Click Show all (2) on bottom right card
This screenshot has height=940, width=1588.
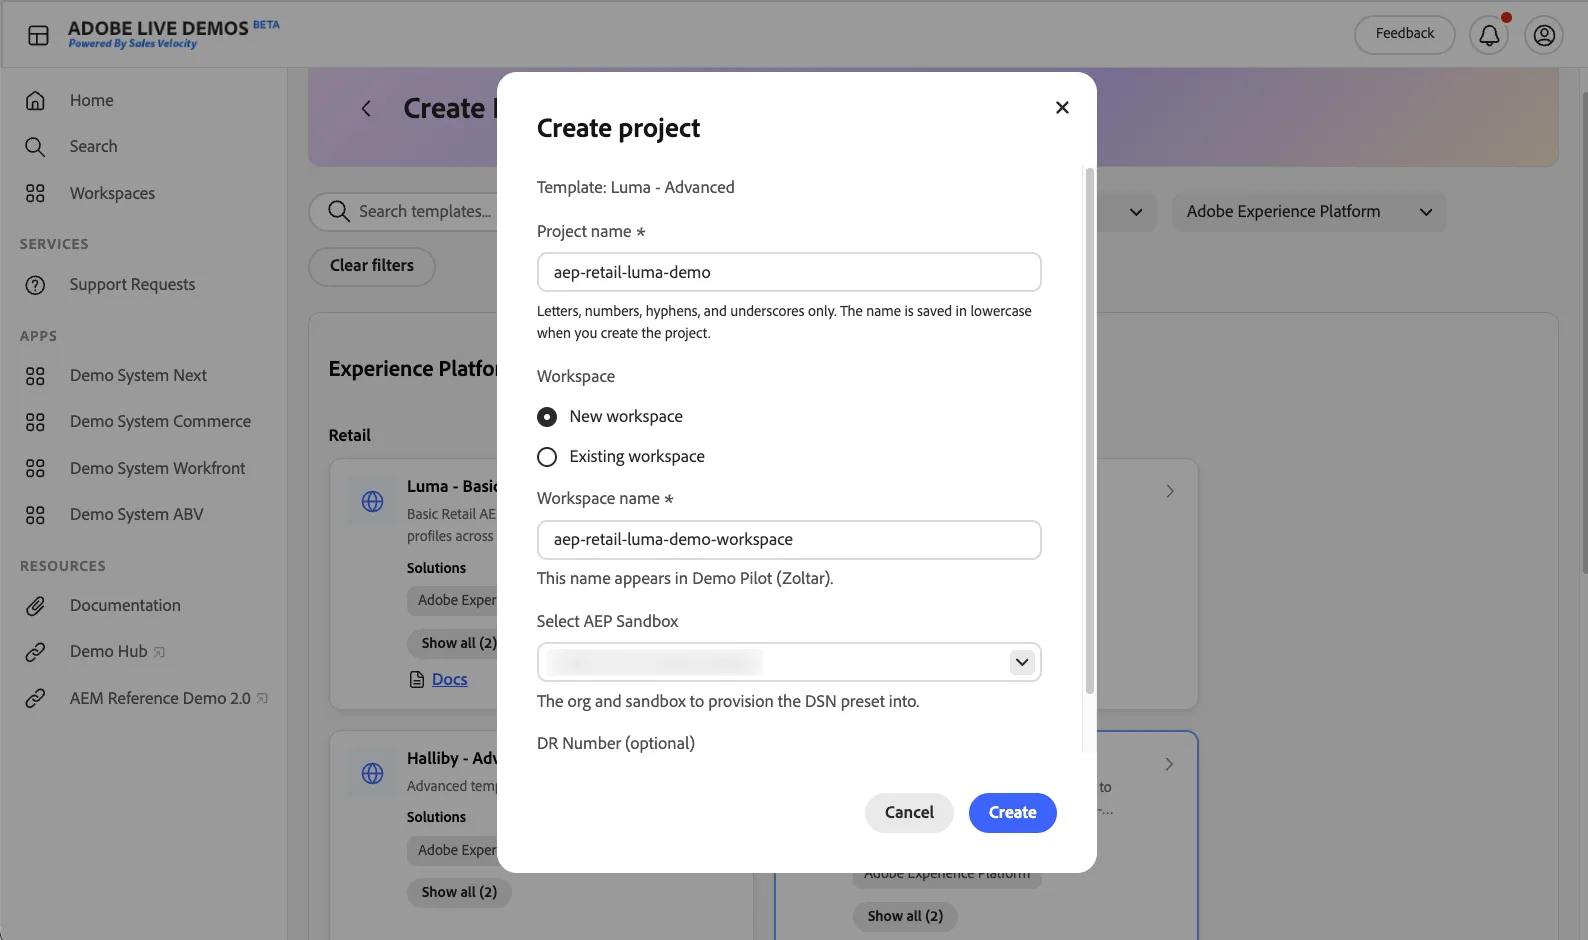pyautogui.click(x=905, y=916)
